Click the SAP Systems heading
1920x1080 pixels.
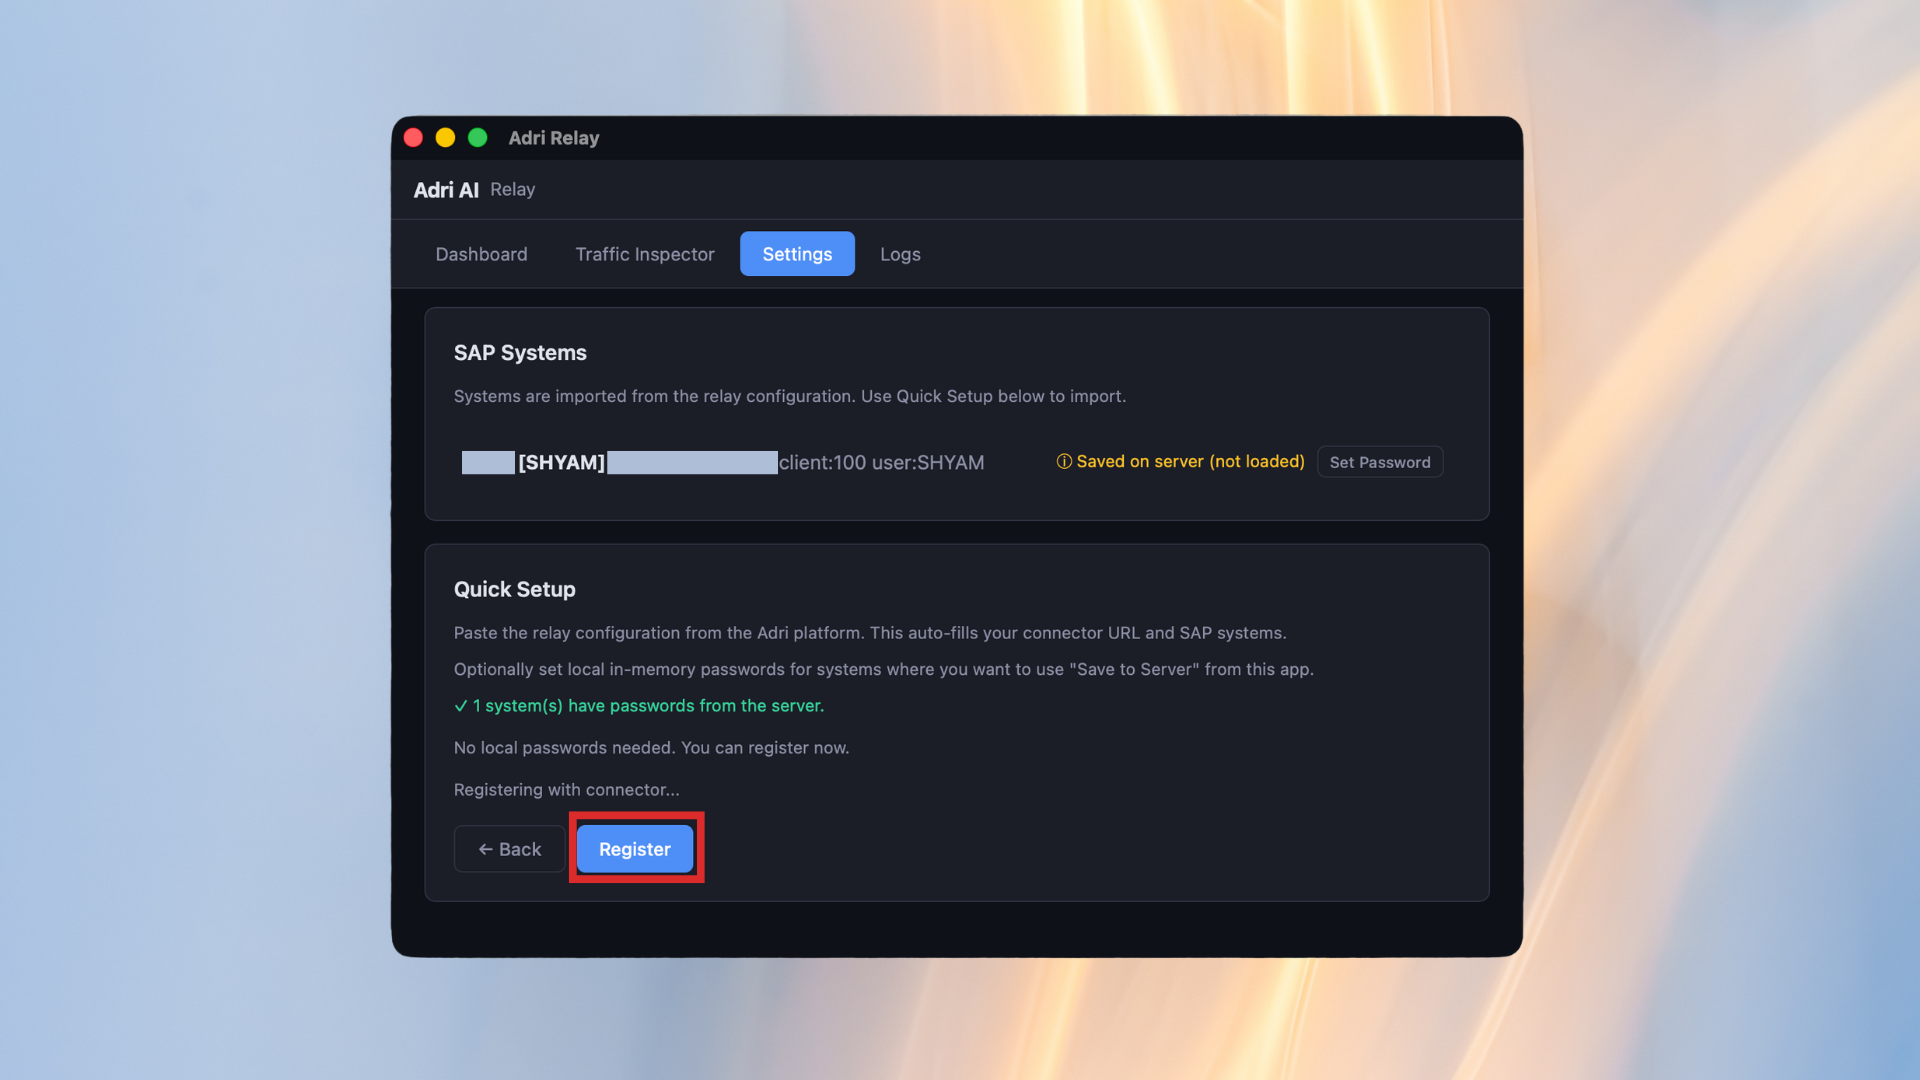tap(520, 353)
